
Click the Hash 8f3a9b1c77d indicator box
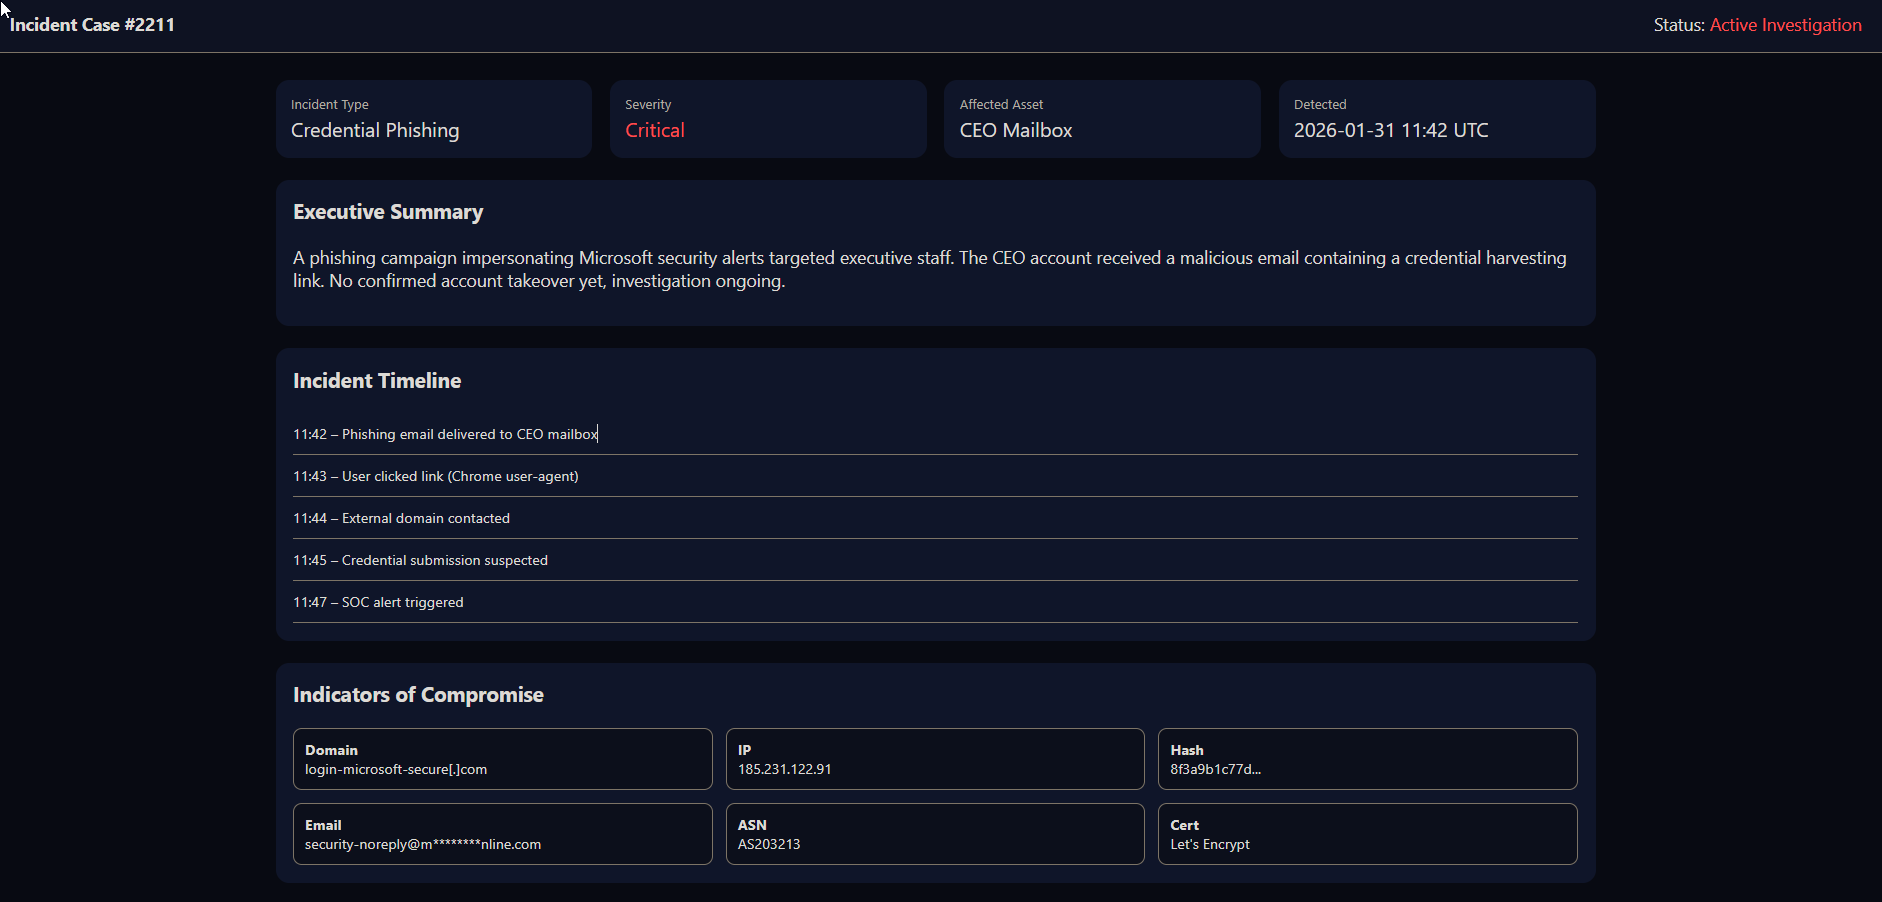[x=1367, y=759]
